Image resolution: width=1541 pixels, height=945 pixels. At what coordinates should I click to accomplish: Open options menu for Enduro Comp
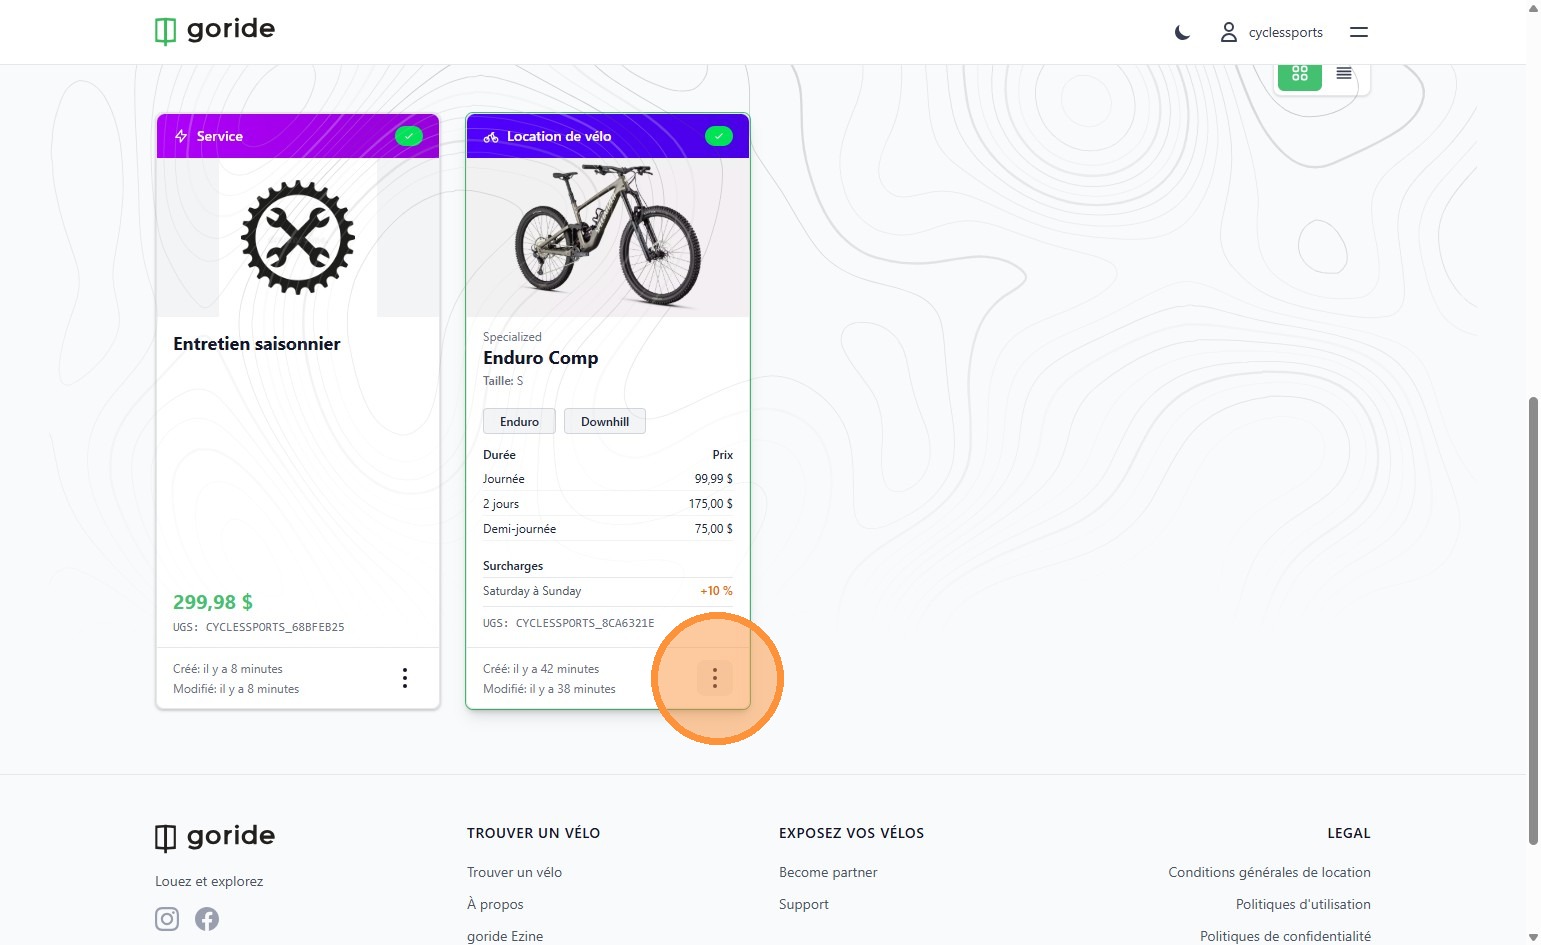(x=715, y=678)
